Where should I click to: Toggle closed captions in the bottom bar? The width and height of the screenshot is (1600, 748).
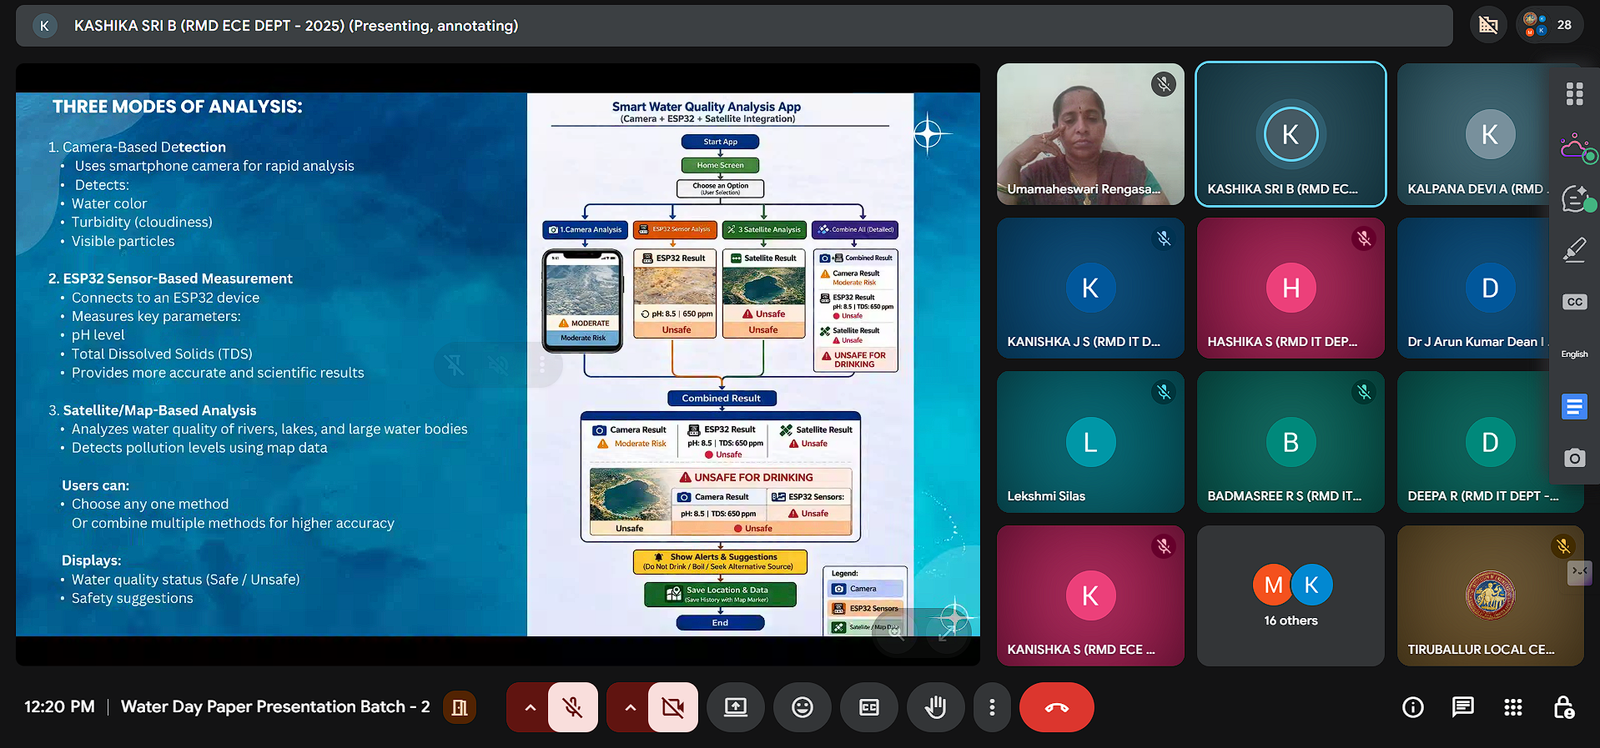pos(869,708)
